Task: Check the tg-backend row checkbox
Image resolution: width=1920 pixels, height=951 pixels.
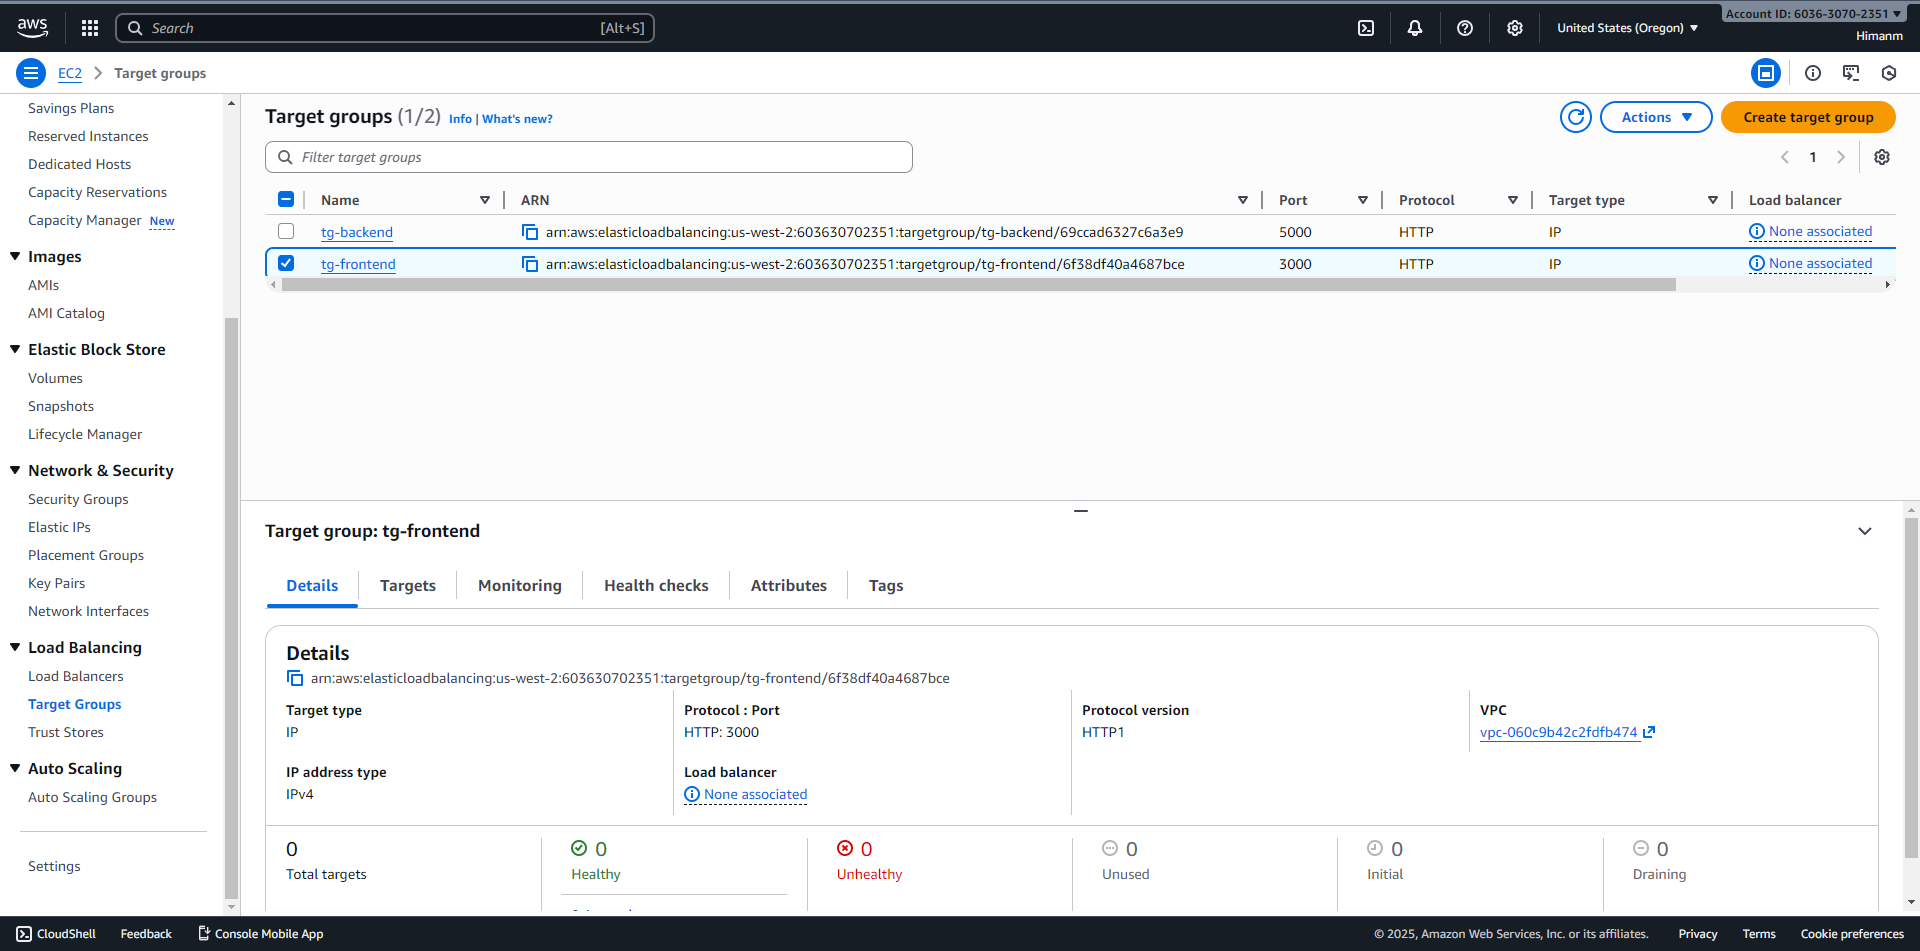Action: [286, 231]
